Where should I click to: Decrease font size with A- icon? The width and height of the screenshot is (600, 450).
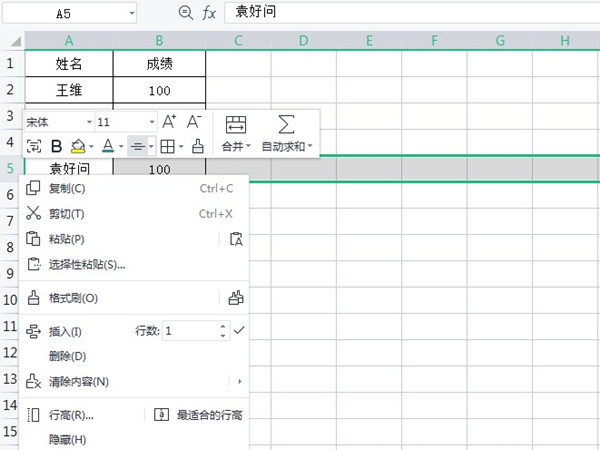(195, 121)
